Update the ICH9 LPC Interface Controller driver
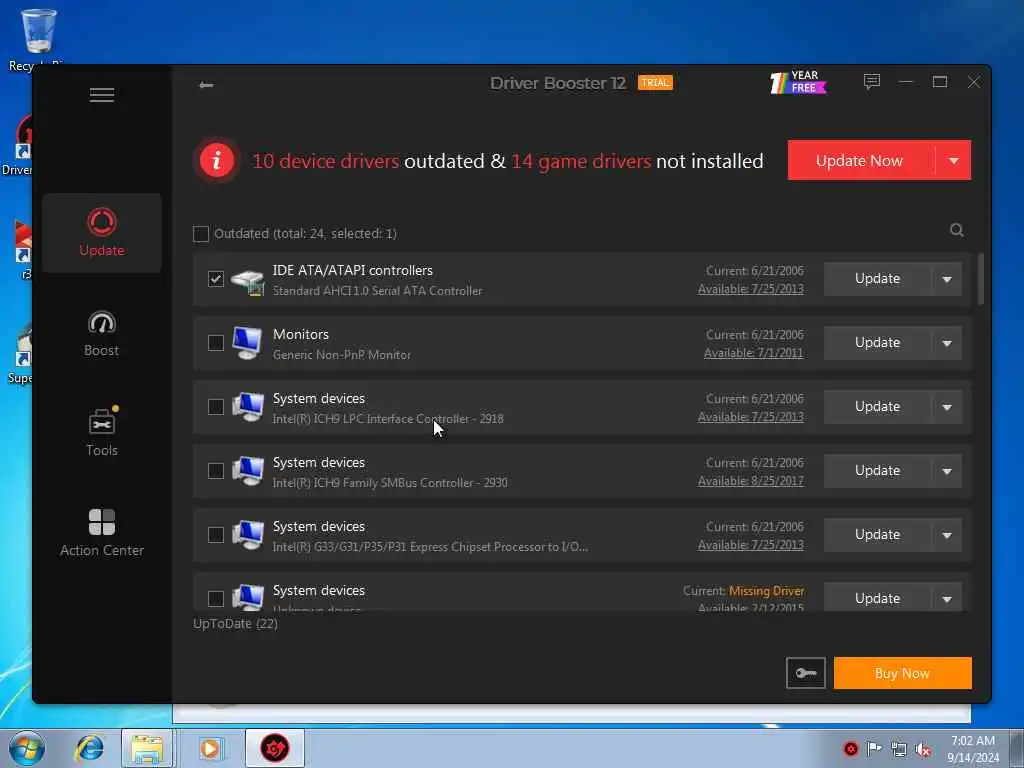This screenshot has height=768, width=1024. pos(878,407)
